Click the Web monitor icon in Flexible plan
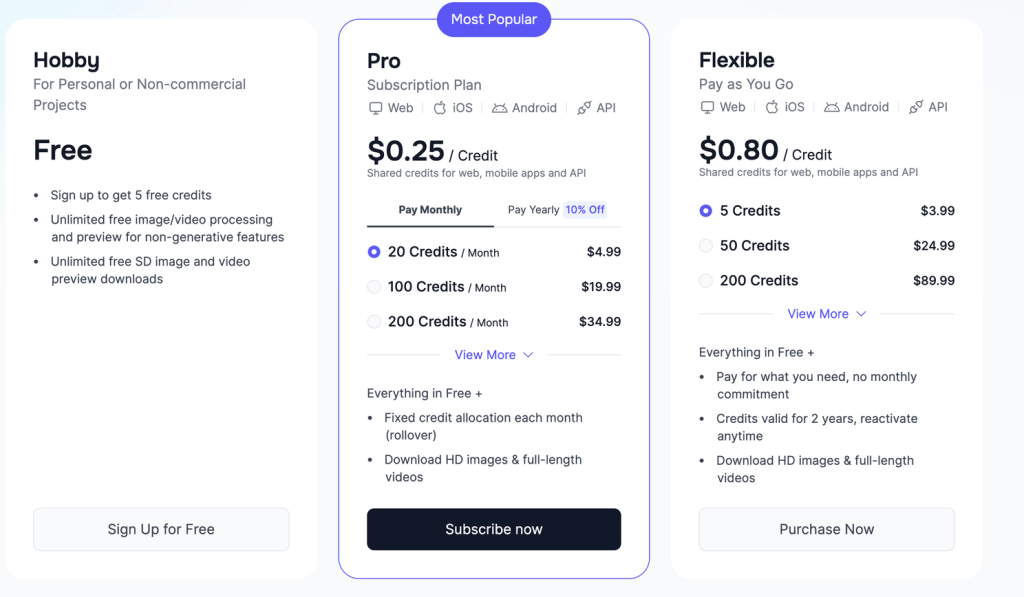 [x=707, y=107]
